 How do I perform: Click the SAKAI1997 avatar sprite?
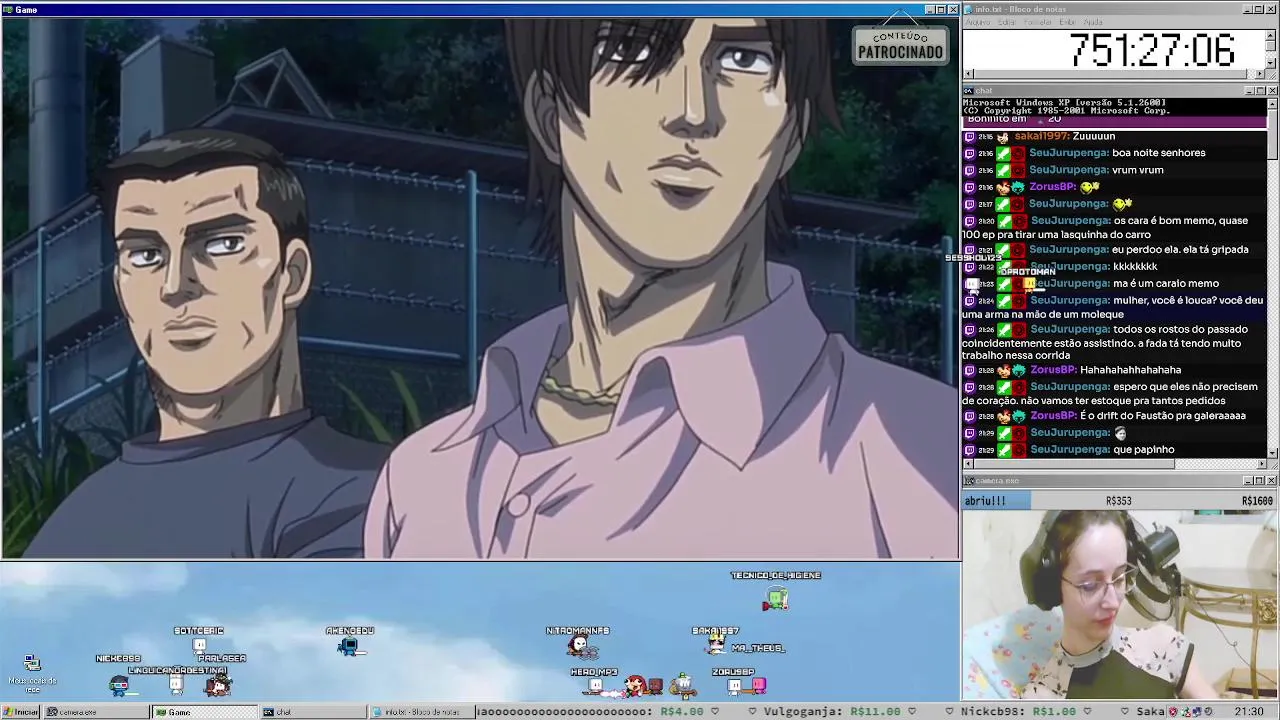tap(716, 644)
